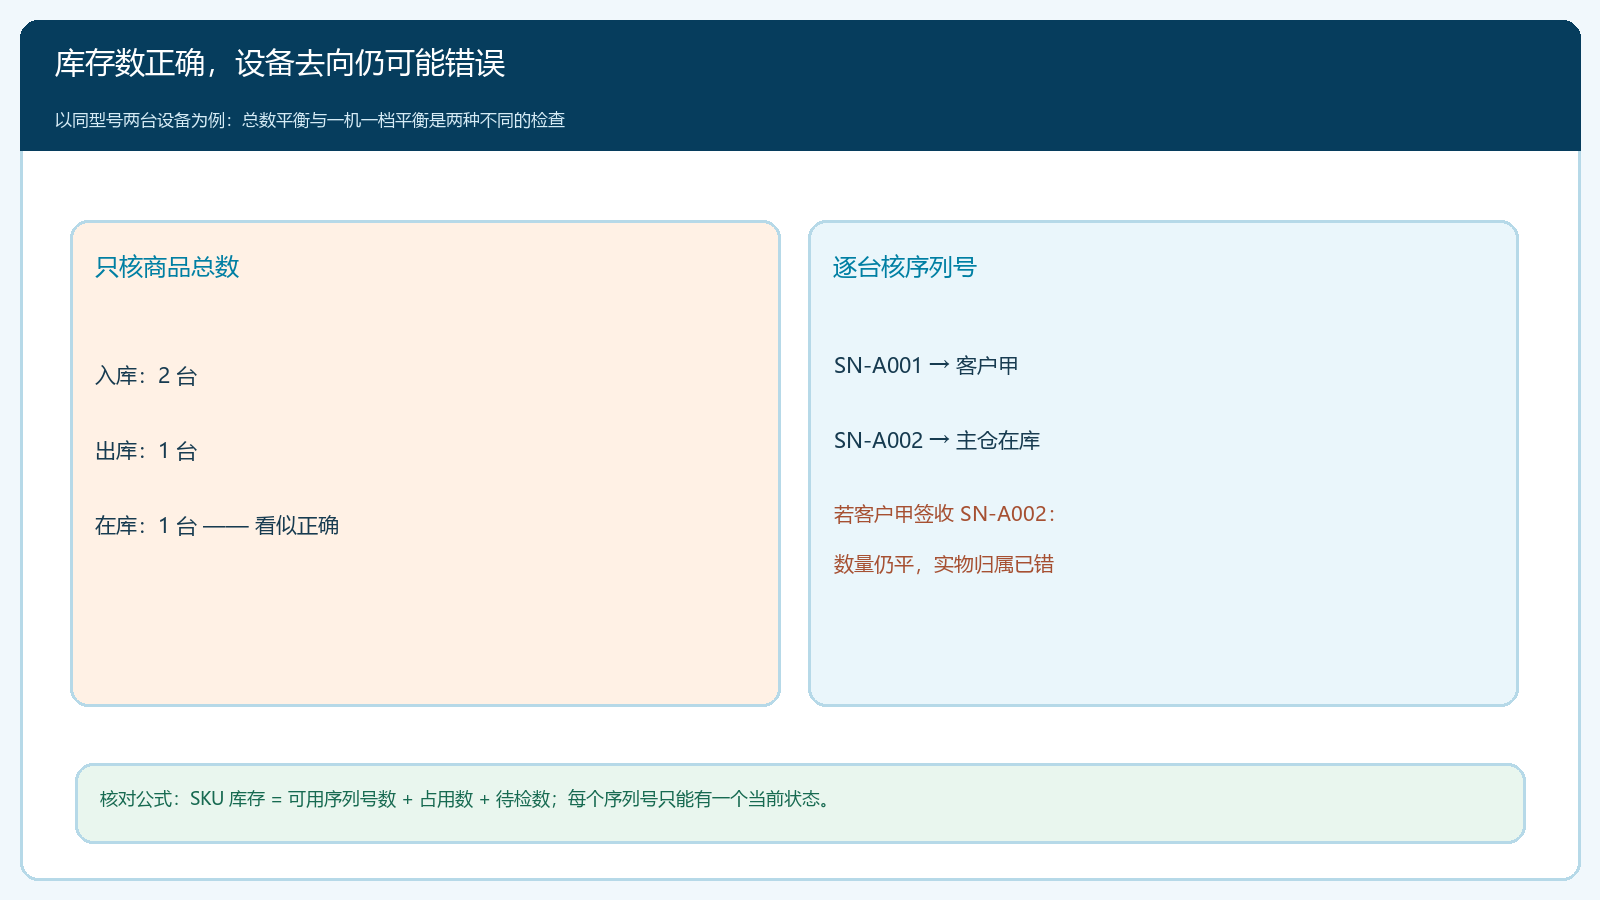Click the red text 若客户甲签收 SN-A002：

(x=945, y=514)
